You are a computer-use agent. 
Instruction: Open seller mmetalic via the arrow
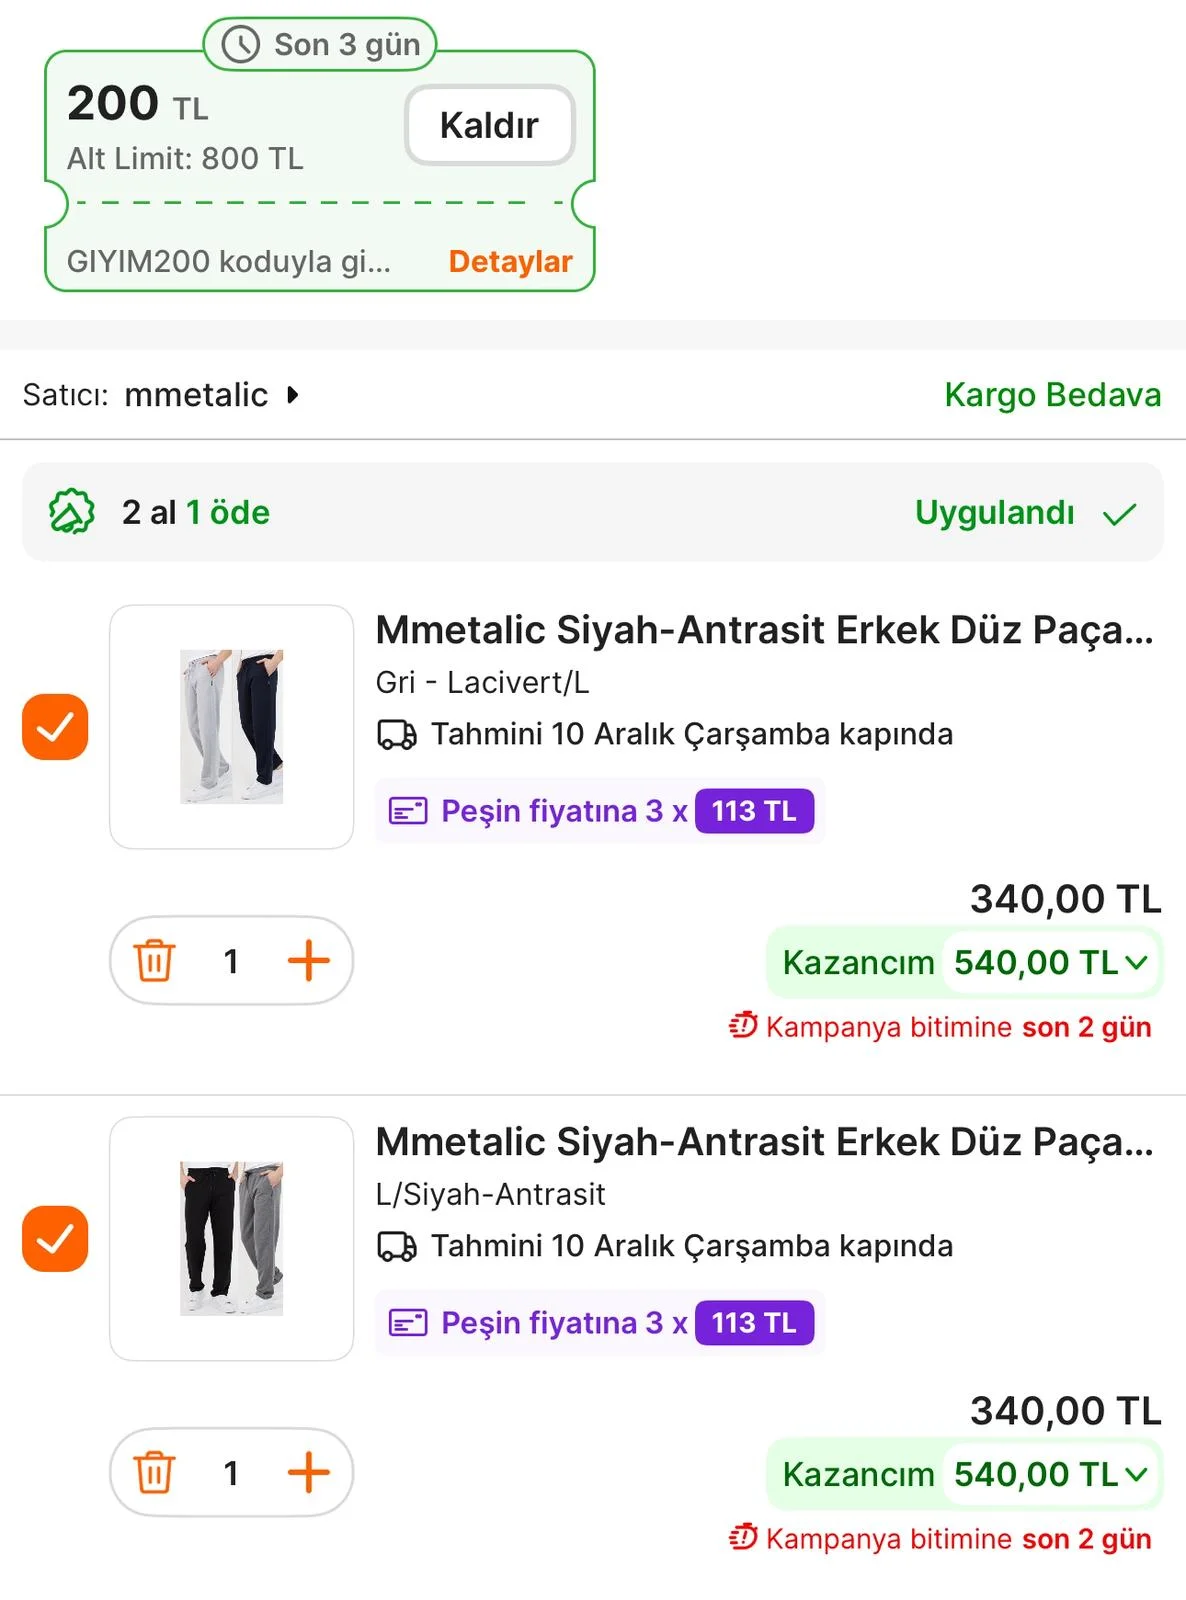click(292, 395)
